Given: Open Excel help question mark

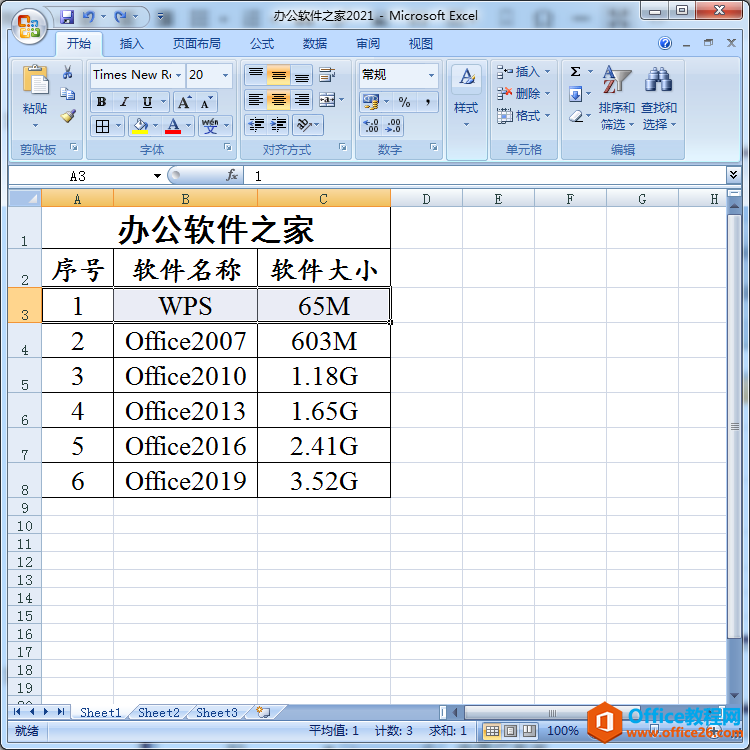Looking at the screenshot, I should [665, 44].
